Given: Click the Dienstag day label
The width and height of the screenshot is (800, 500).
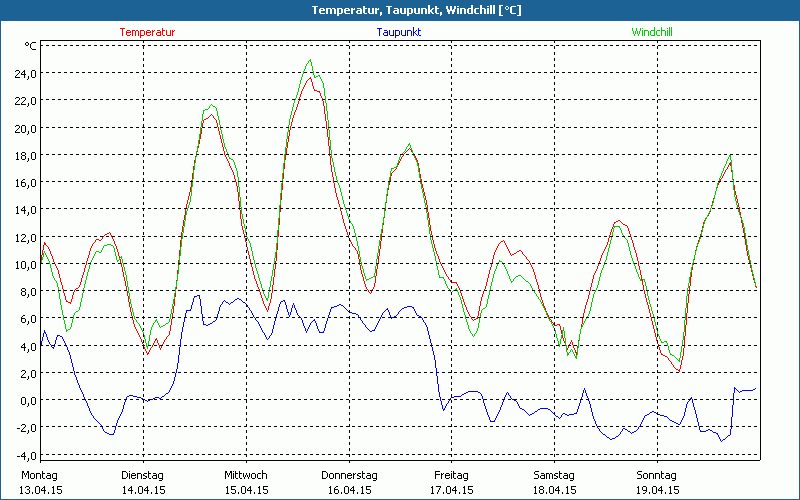Looking at the screenshot, I should pyautogui.click(x=143, y=476).
